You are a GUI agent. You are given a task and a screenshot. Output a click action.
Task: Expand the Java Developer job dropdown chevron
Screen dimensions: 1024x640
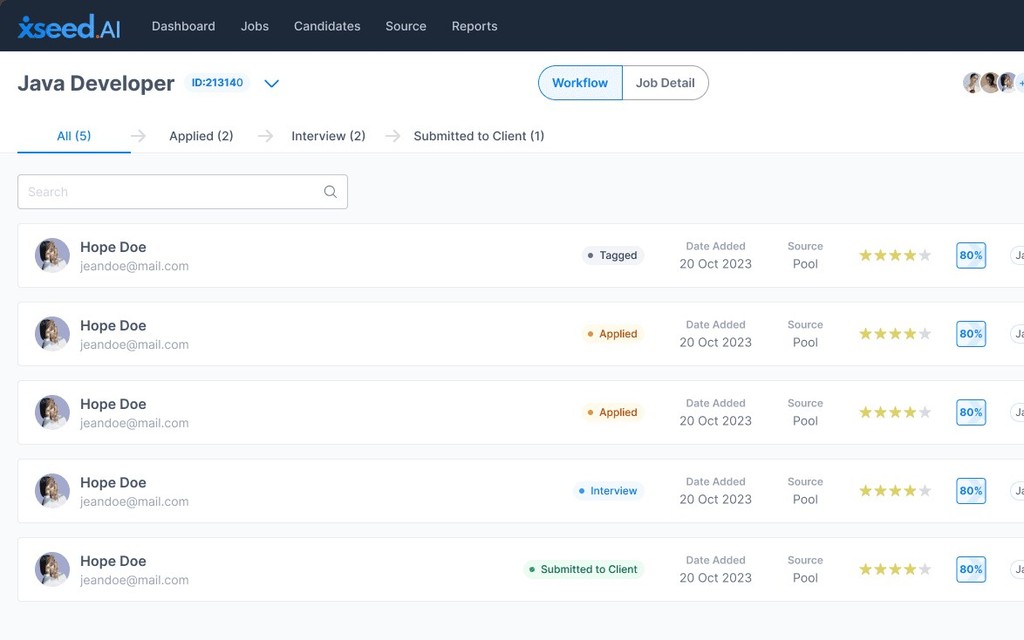272,83
